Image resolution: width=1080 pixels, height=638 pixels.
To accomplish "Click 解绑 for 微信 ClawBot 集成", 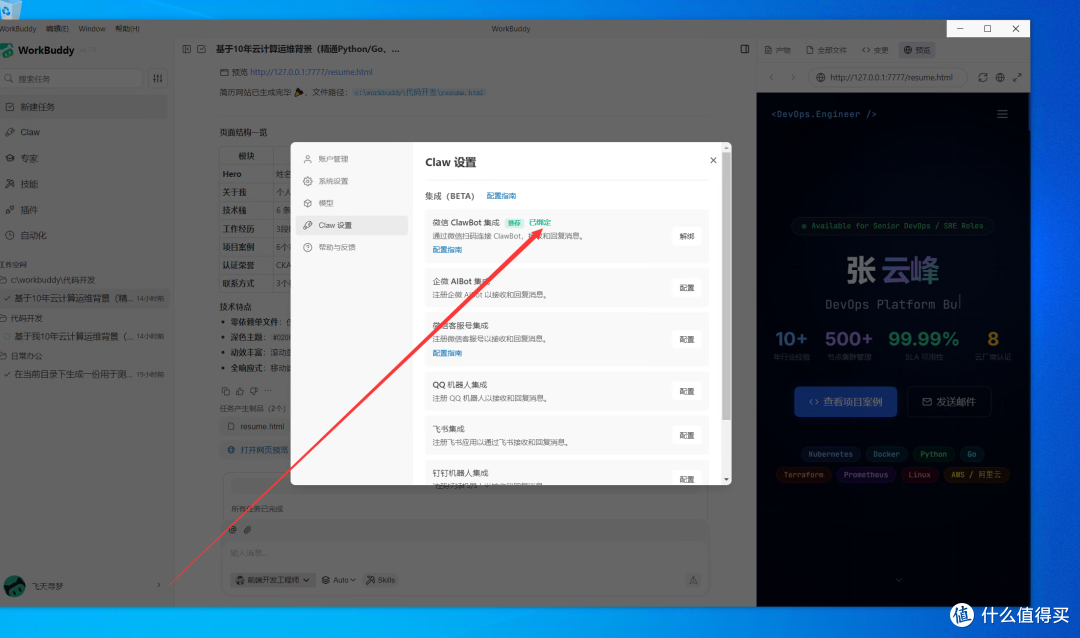I will point(687,236).
